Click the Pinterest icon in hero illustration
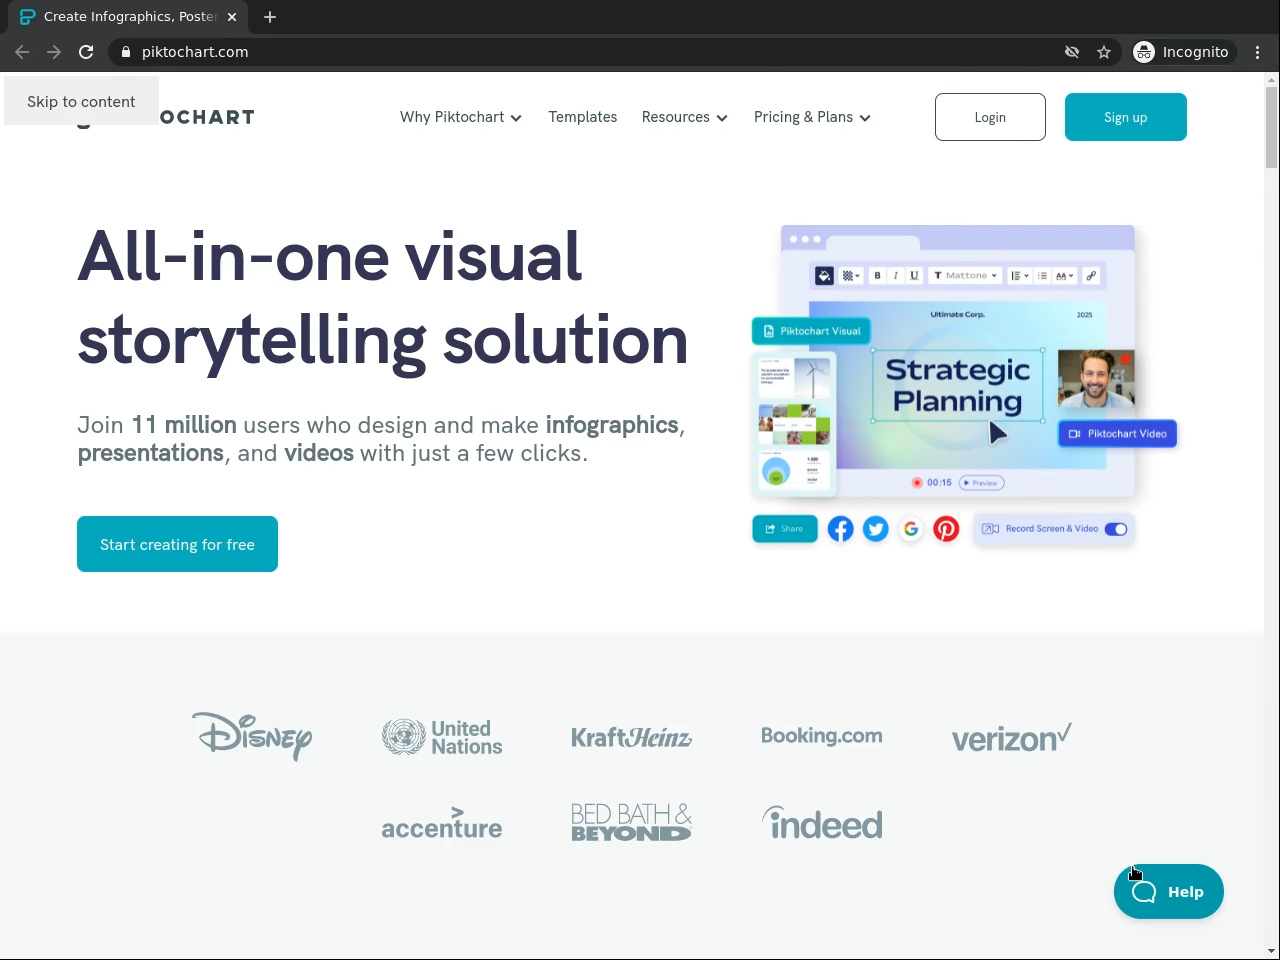Viewport: 1280px width, 960px height. point(946,529)
